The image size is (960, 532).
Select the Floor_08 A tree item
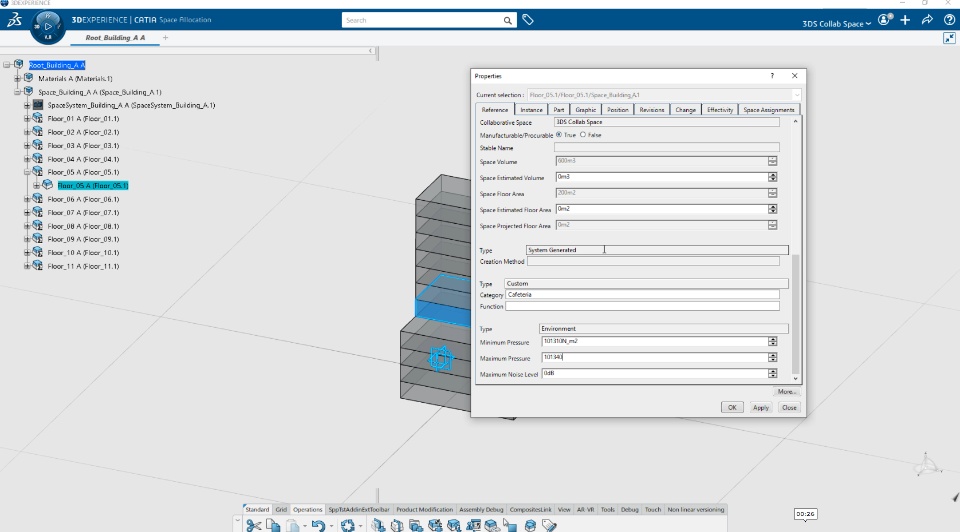coord(83,226)
